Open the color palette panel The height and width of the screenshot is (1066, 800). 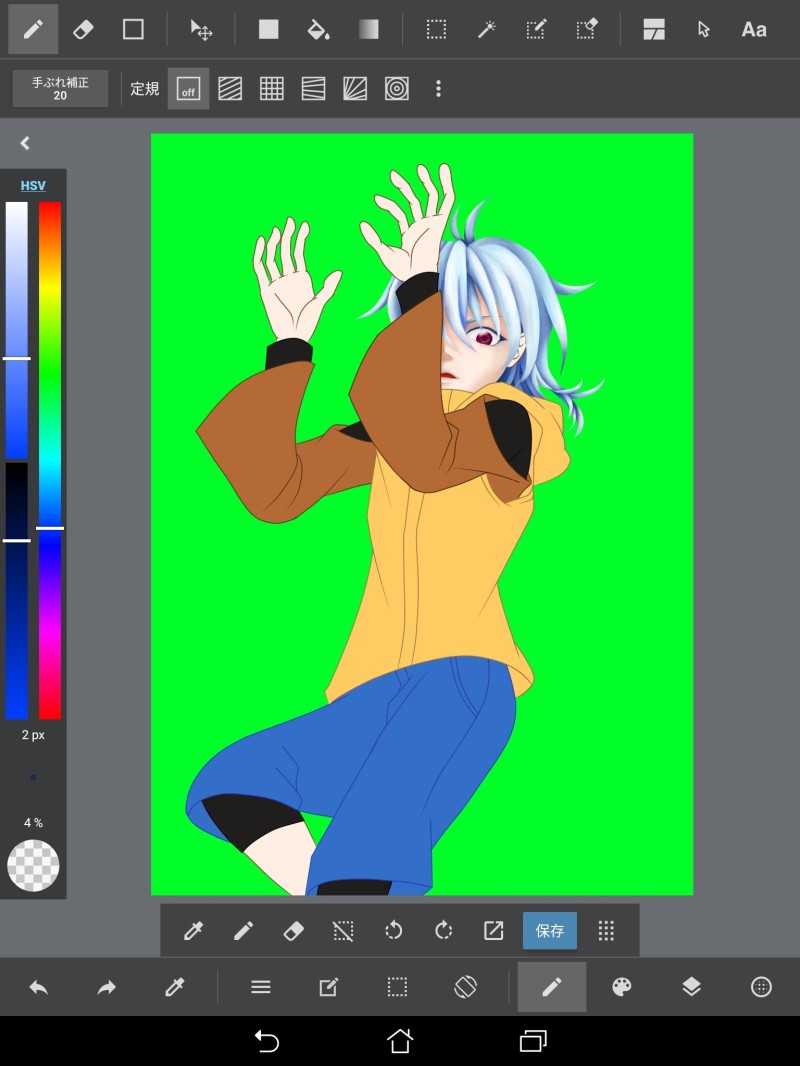click(622, 987)
